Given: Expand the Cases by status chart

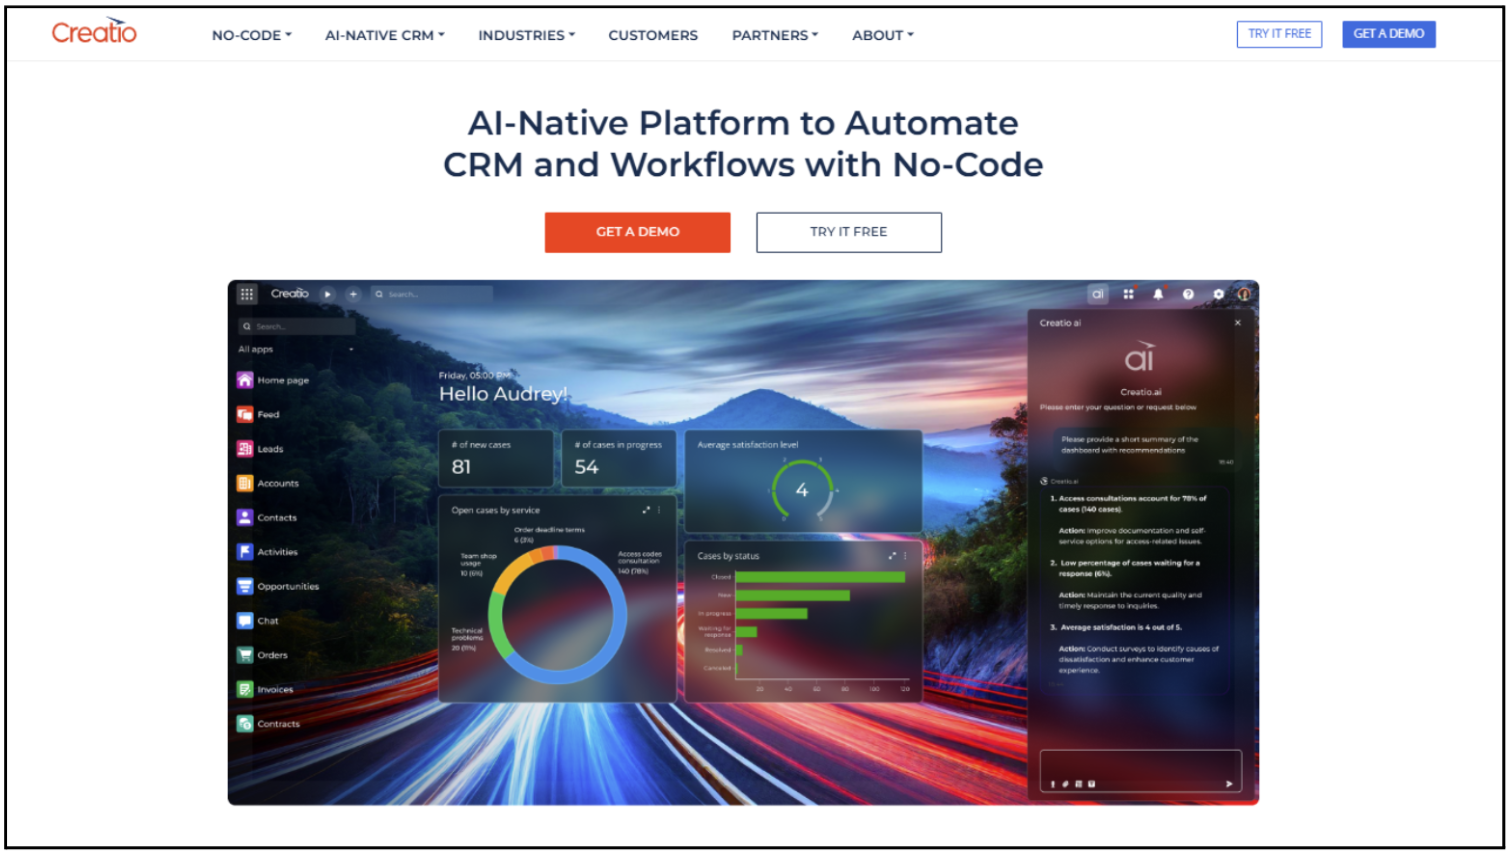Looking at the screenshot, I should click(892, 556).
